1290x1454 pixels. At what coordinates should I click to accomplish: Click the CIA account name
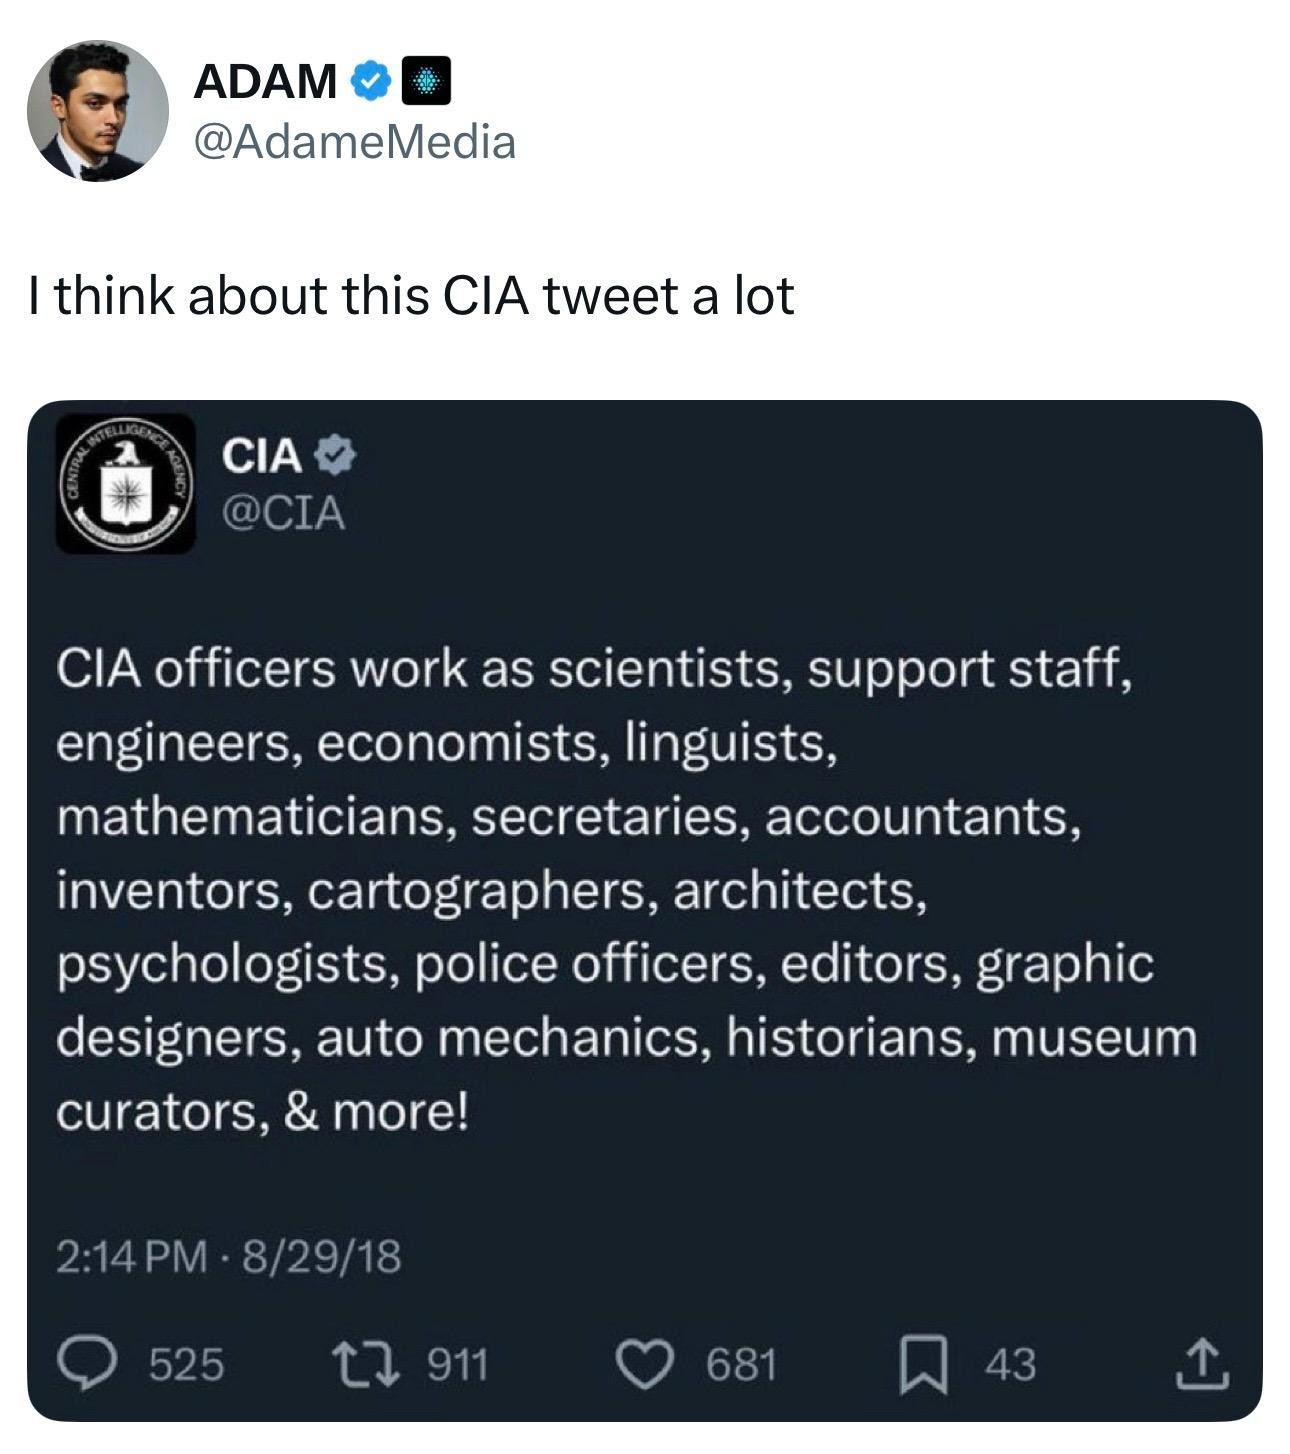262,457
